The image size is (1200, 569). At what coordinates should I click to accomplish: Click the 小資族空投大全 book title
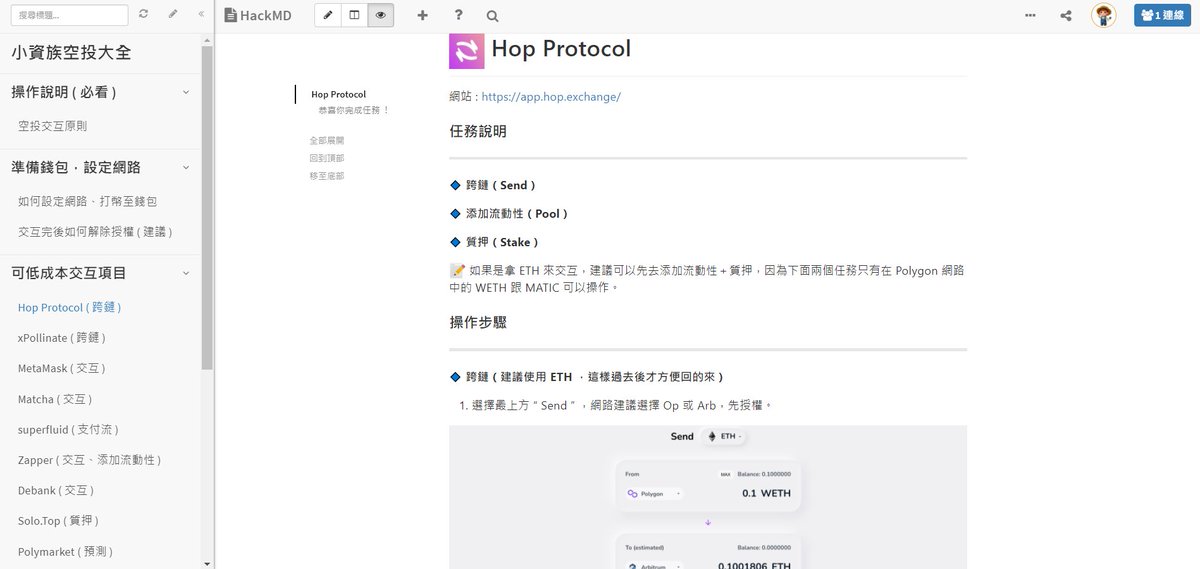pos(71,53)
